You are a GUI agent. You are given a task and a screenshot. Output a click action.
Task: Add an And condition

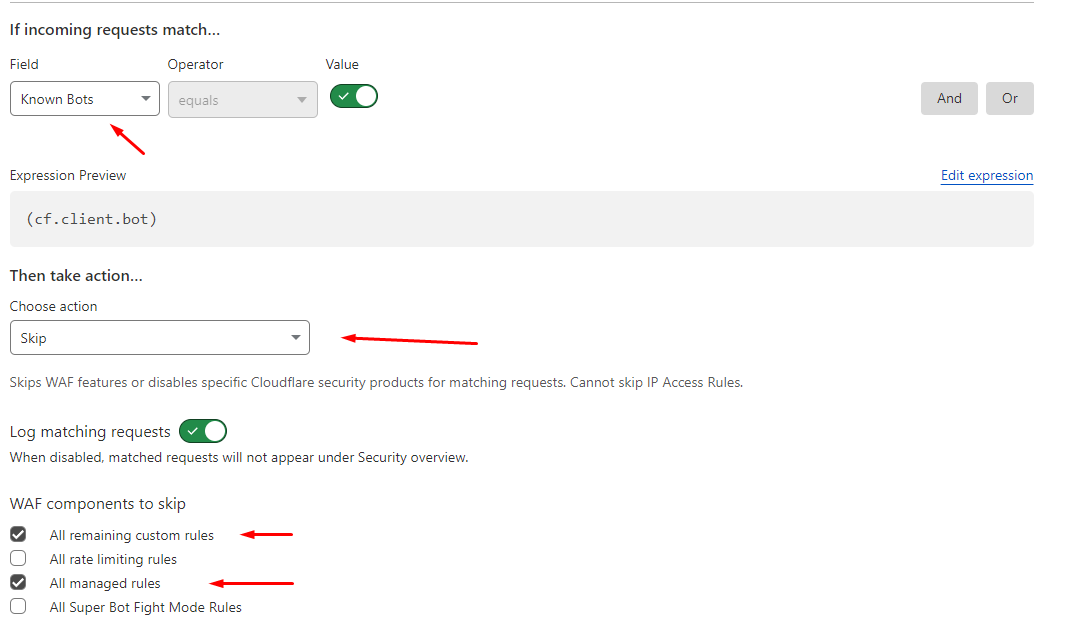pyautogui.click(x=949, y=98)
